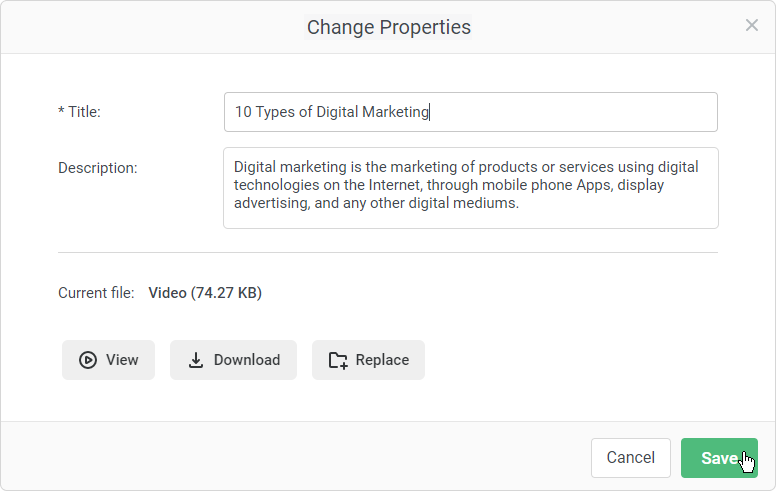Place cursor on 'Marketing' in the Title field

coord(394,112)
